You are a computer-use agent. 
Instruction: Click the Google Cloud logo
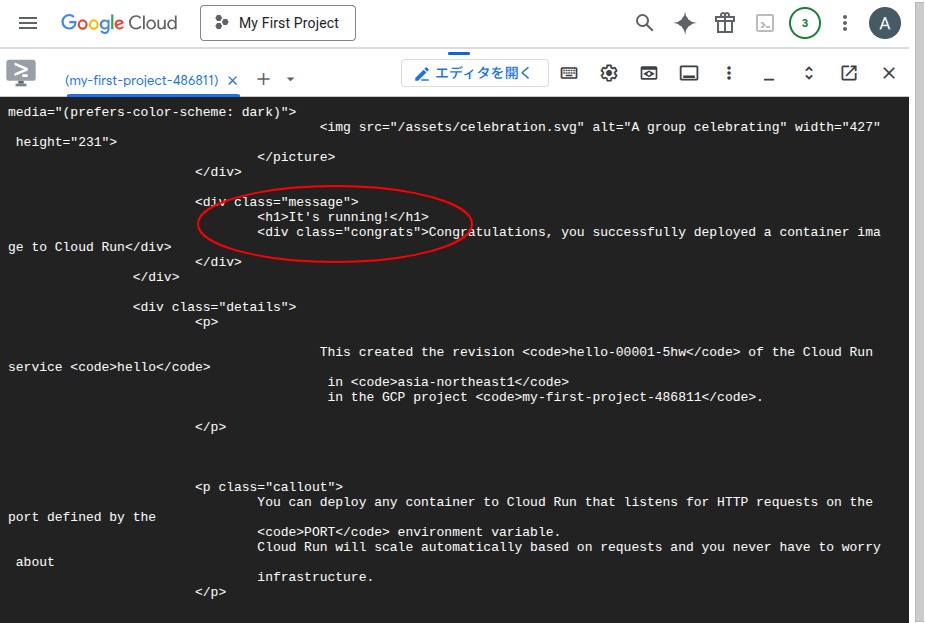(x=119, y=23)
